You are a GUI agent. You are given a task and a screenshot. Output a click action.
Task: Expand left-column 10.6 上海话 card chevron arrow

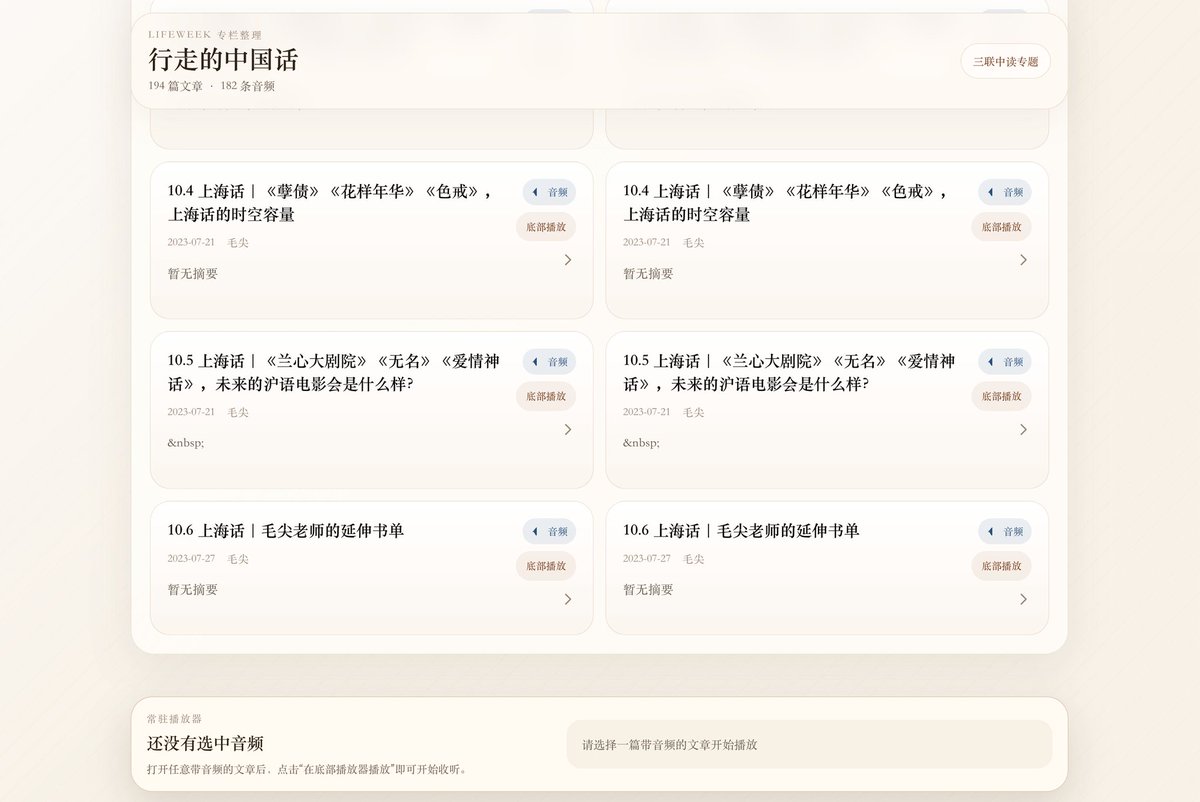click(568, 599)
